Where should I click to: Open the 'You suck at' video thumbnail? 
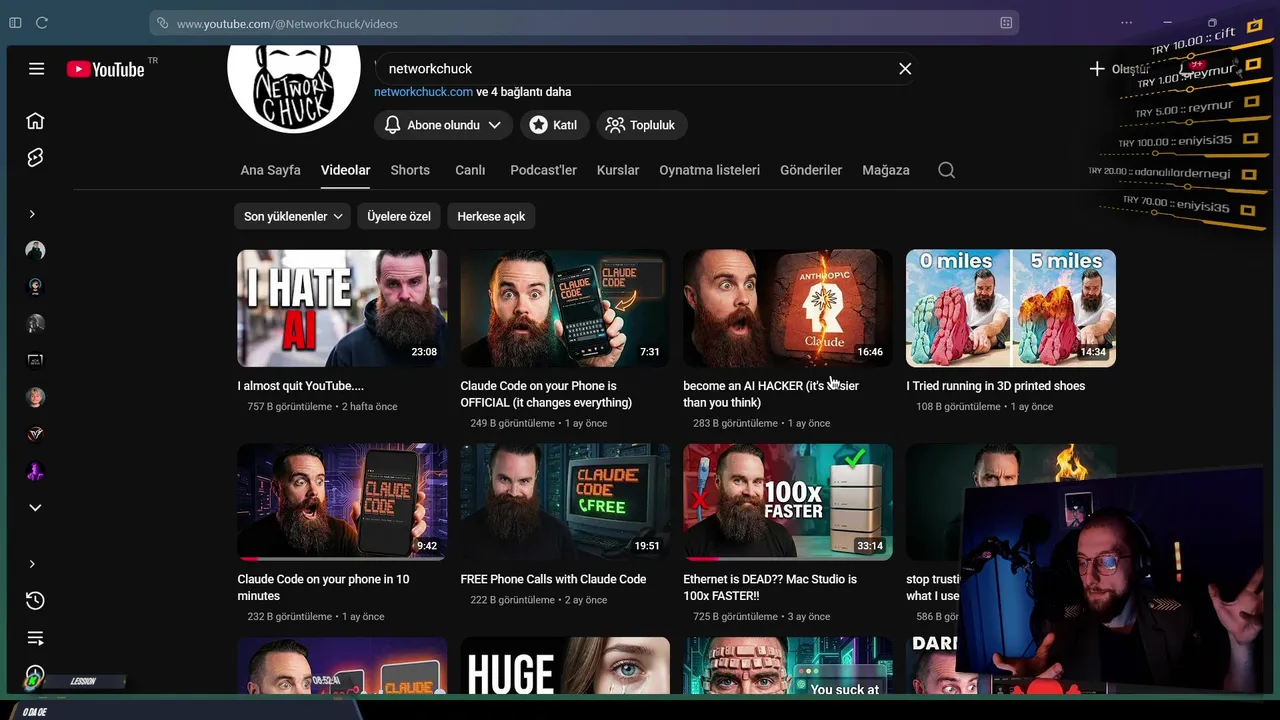coord(788,666)
